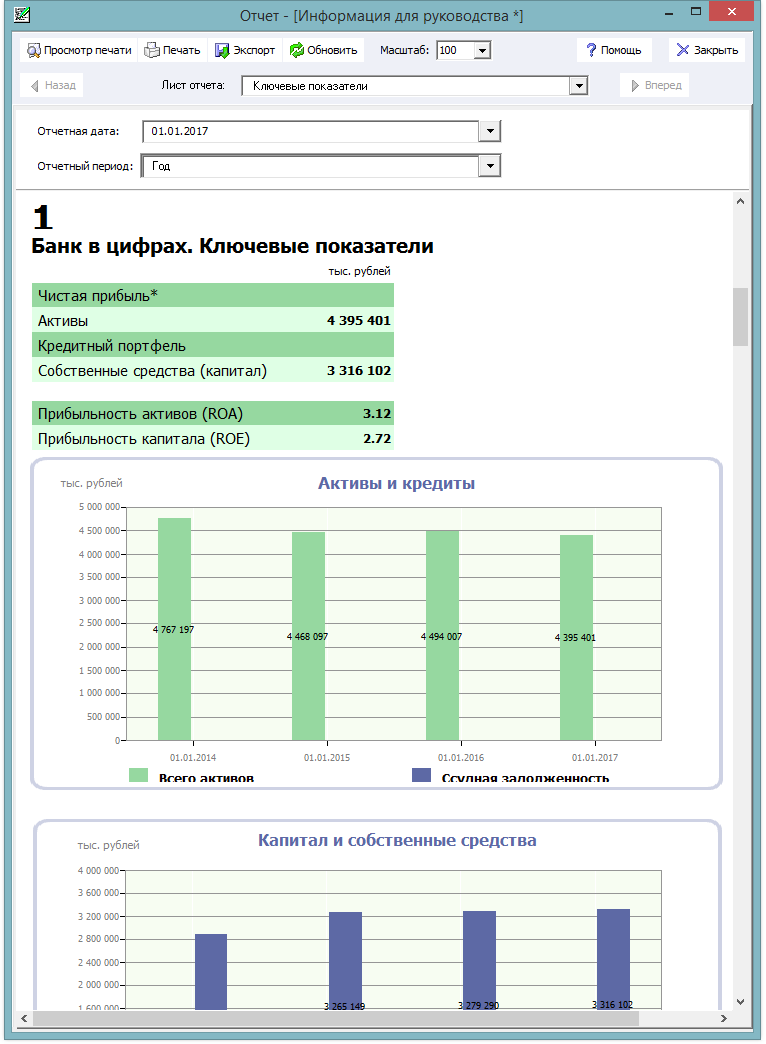Screen dimensions: 766x1044
Task: Go forward with Вперед arrow
Action: [655, 85]
